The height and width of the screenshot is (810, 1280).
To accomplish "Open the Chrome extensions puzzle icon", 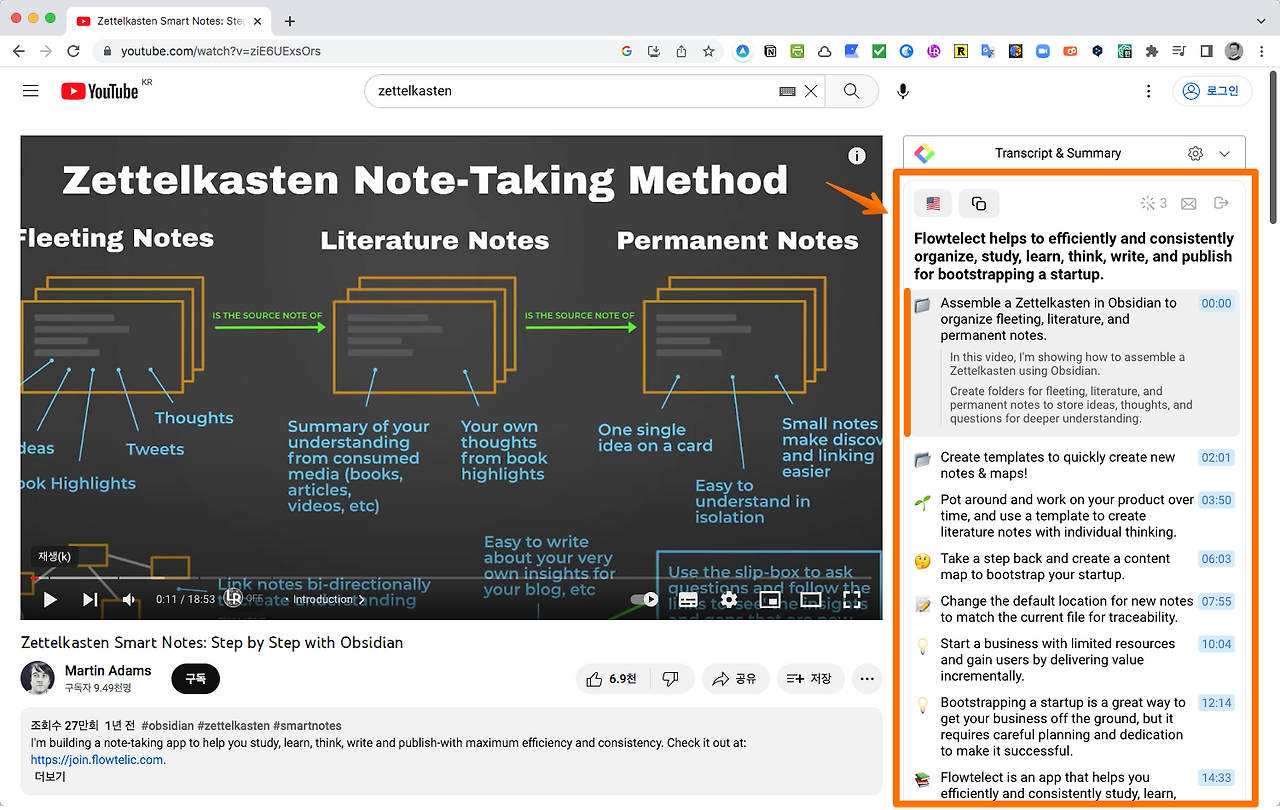I will [x=1152, y=51].
